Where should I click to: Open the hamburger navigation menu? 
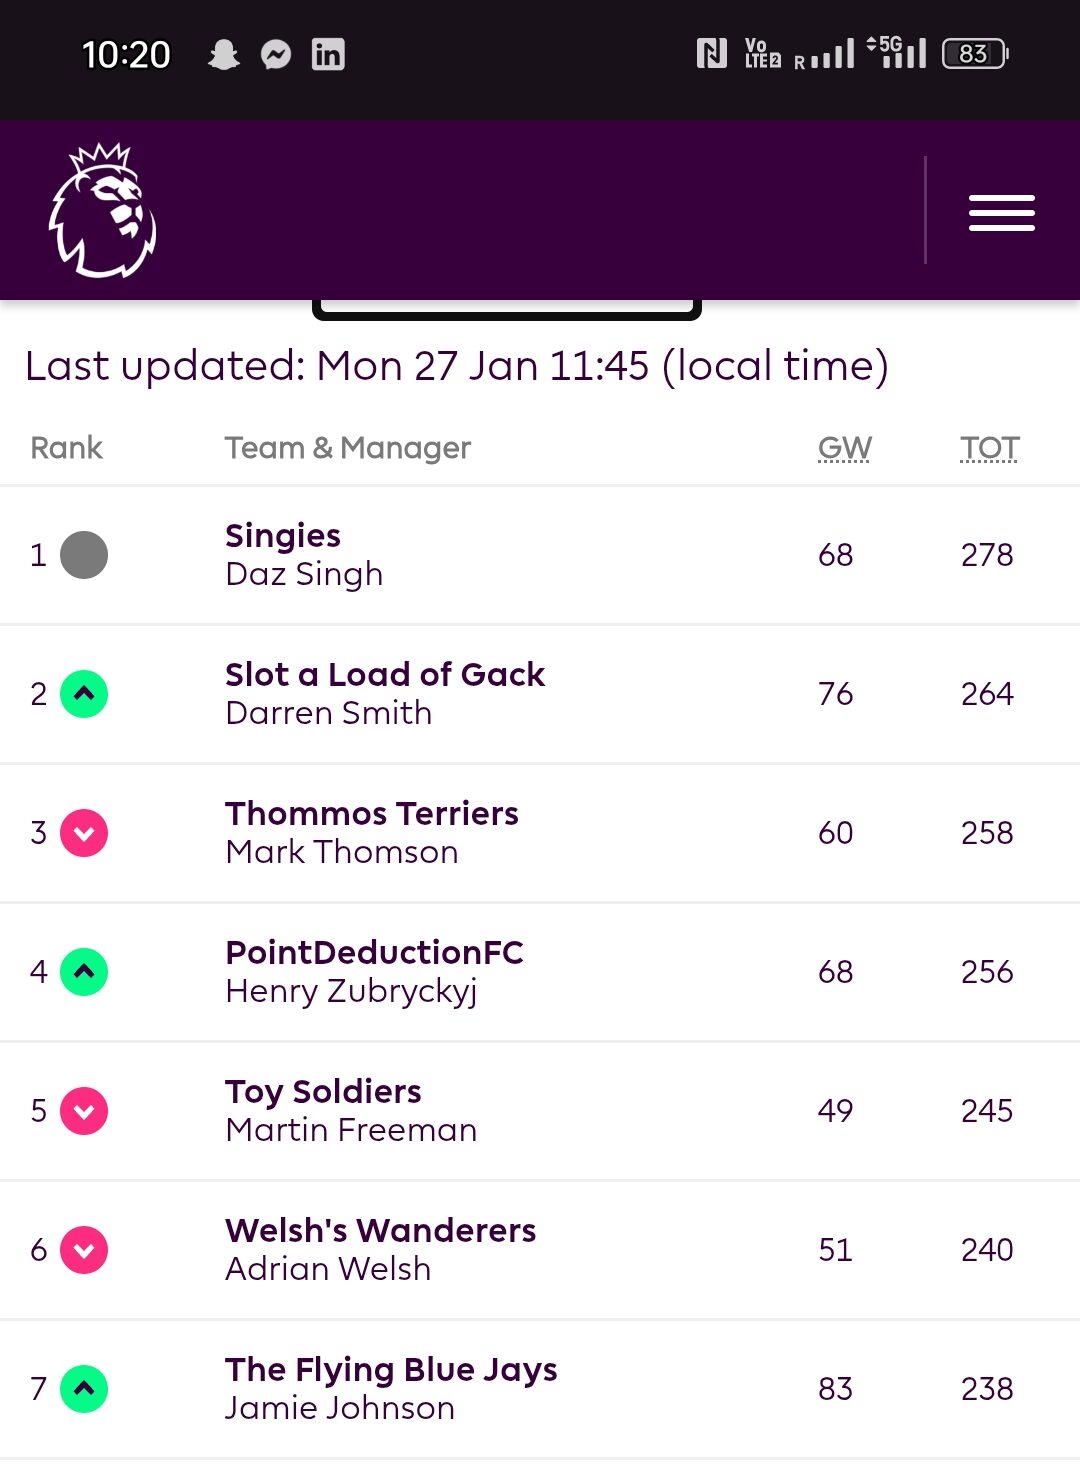1001,213
